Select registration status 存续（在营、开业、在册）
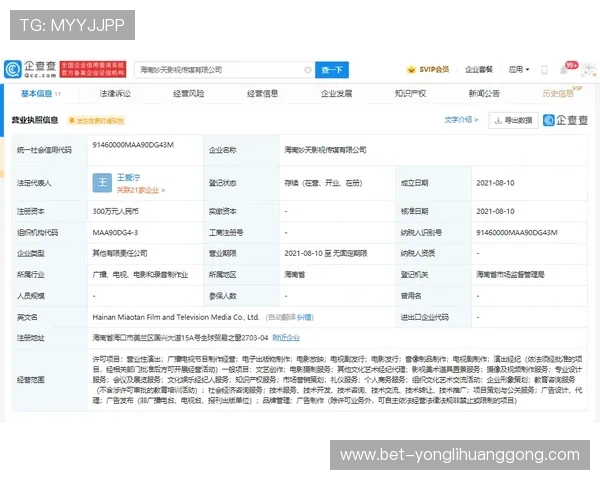 [323, 183]
